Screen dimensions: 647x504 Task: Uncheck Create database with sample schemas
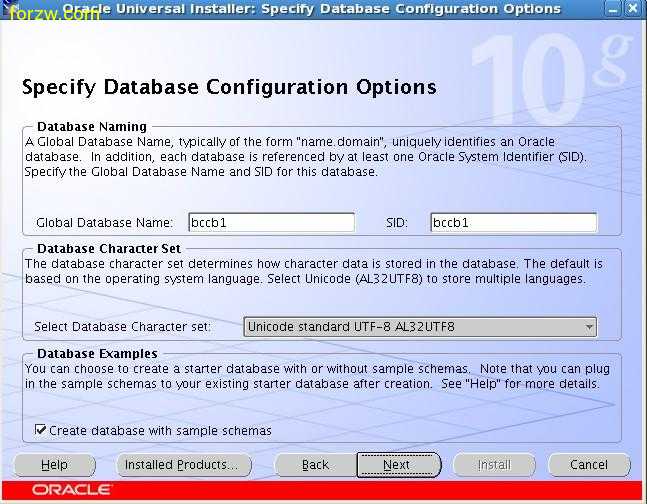[x=40, y=431]
